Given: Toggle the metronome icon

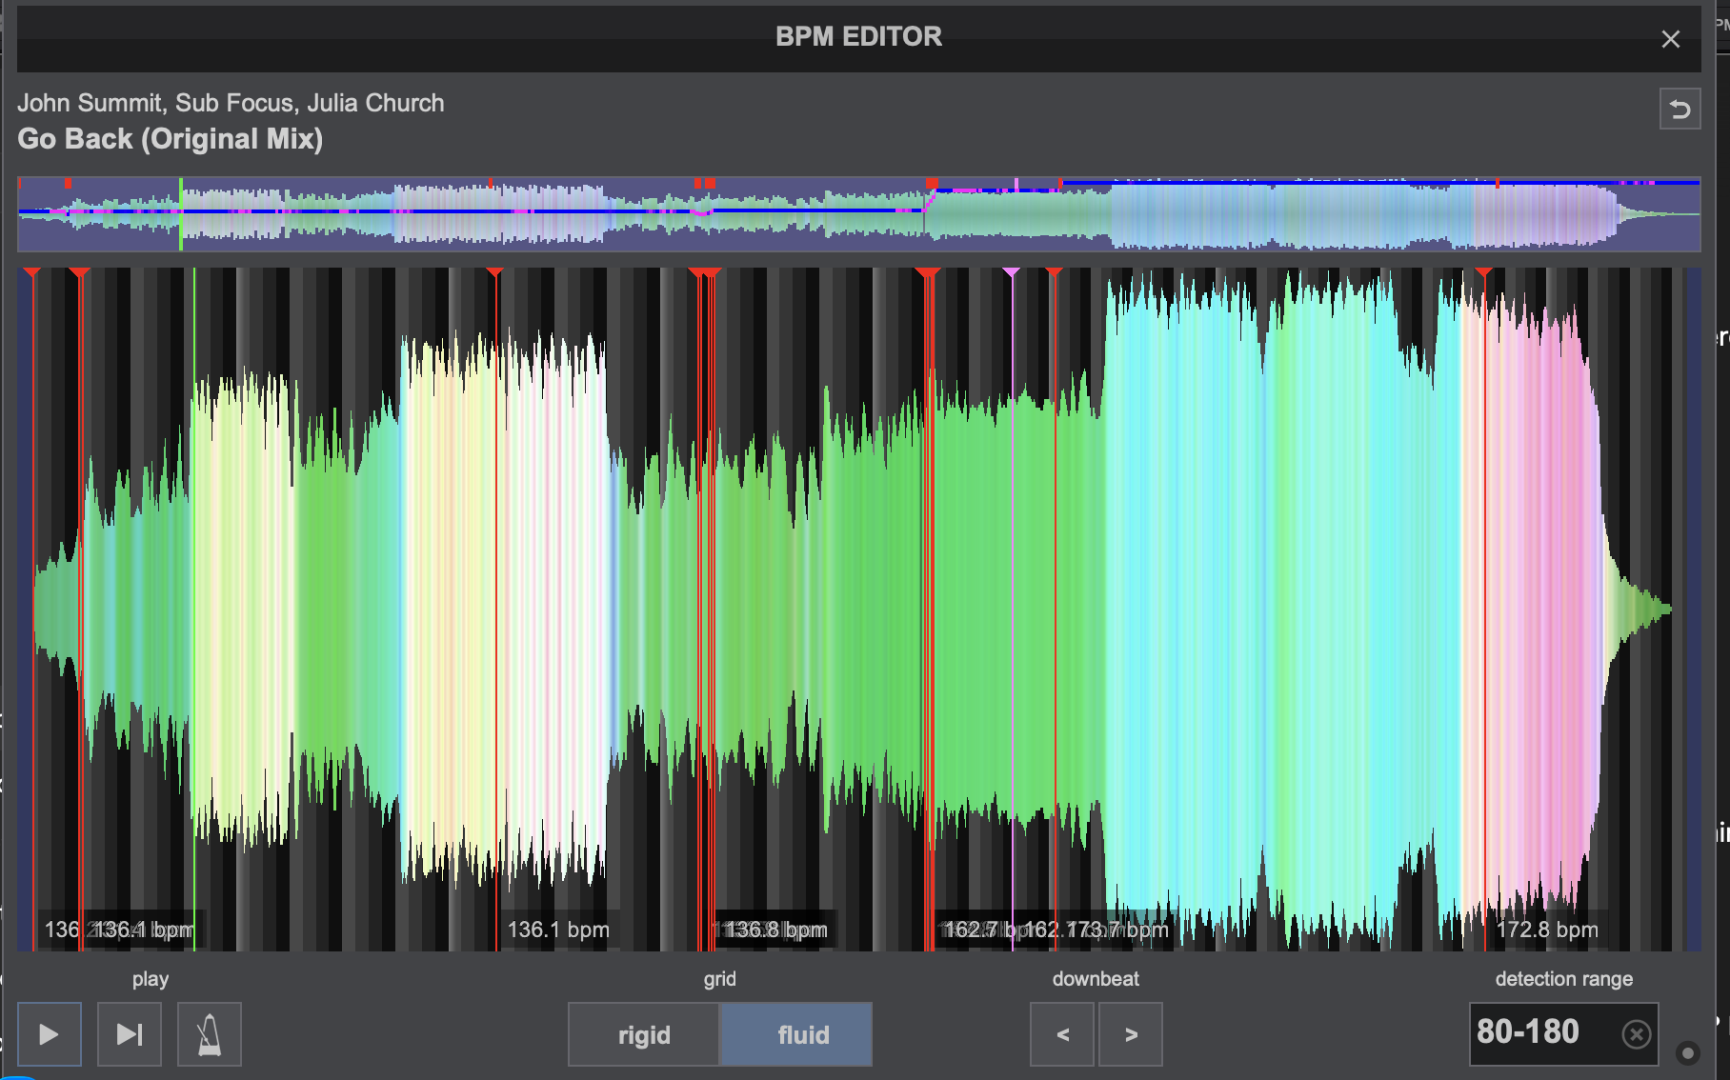Looking at the screenshot, I should pyautogui.click(x=209, y=1034).
